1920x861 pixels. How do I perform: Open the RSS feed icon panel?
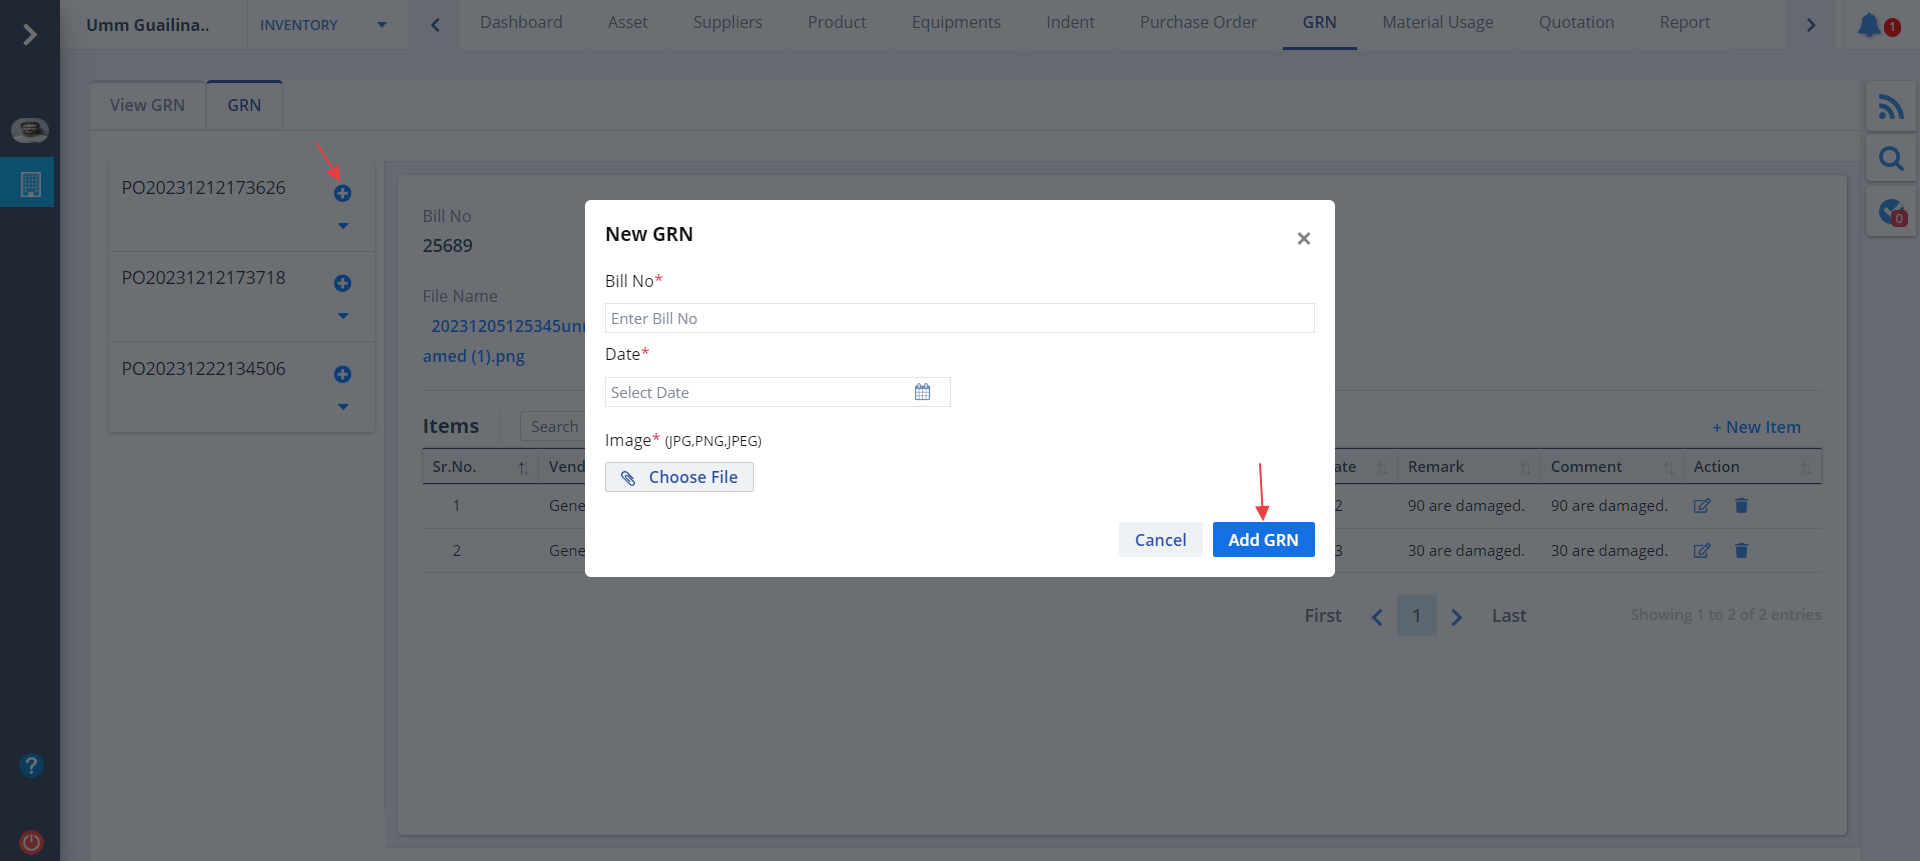click(x=1890, y=107)
